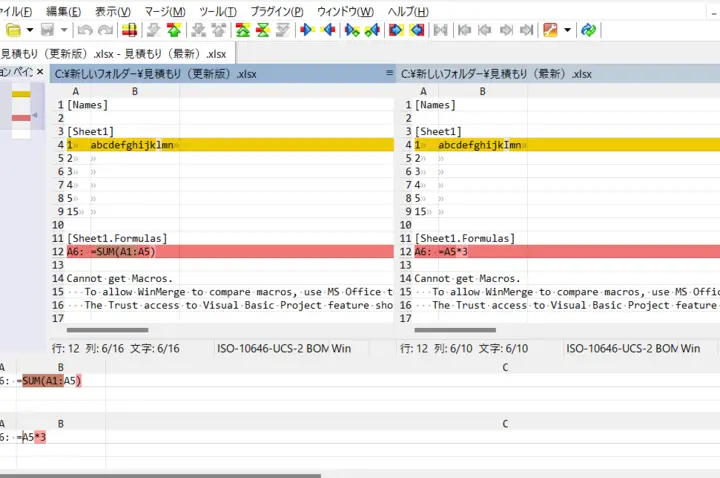The width and height of the screenshot is (720, 478).
Task: Expand the dropdown arrow beside Open folder
Action: (x=28, y=30)
